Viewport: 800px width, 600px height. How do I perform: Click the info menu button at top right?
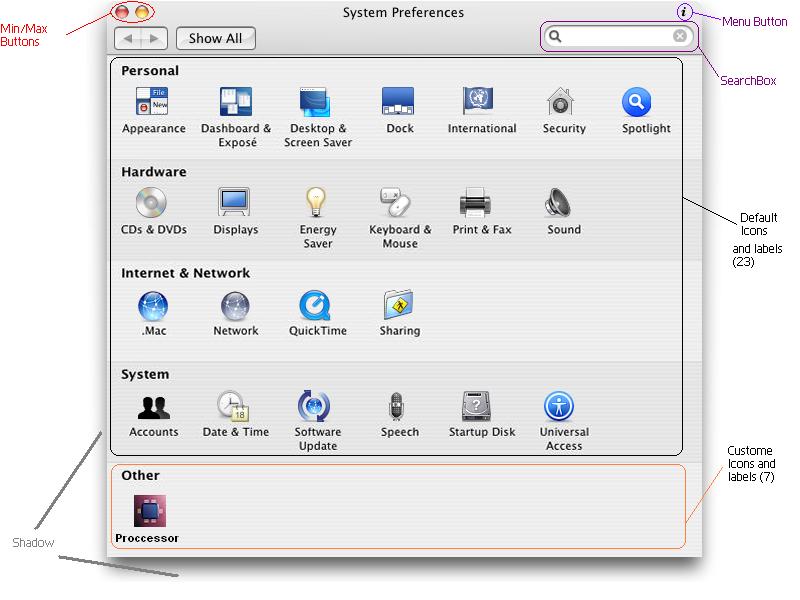[x=684, y=12]
